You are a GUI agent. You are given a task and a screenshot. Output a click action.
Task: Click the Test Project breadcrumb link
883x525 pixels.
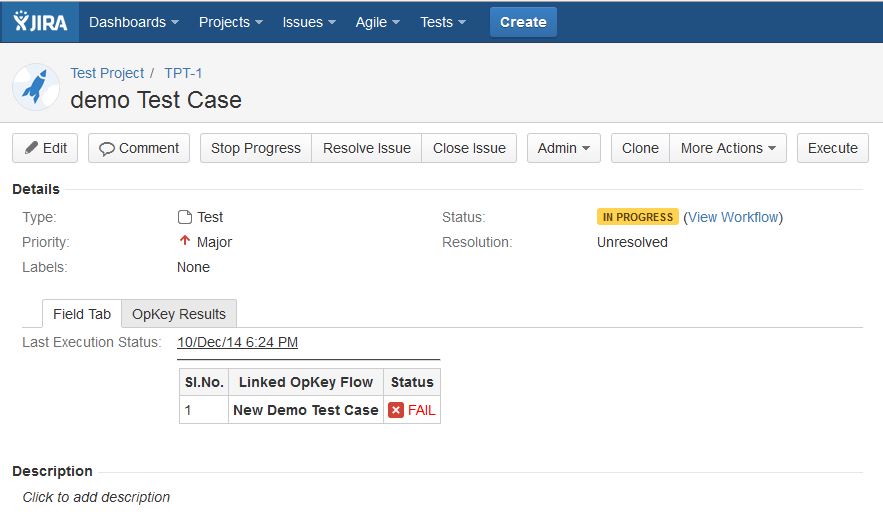point(107,73)
